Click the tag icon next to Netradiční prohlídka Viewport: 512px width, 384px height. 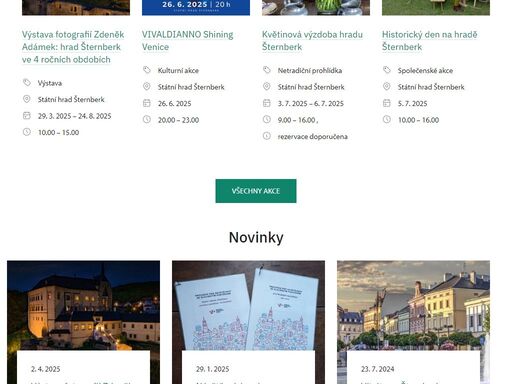click(267, 70)
